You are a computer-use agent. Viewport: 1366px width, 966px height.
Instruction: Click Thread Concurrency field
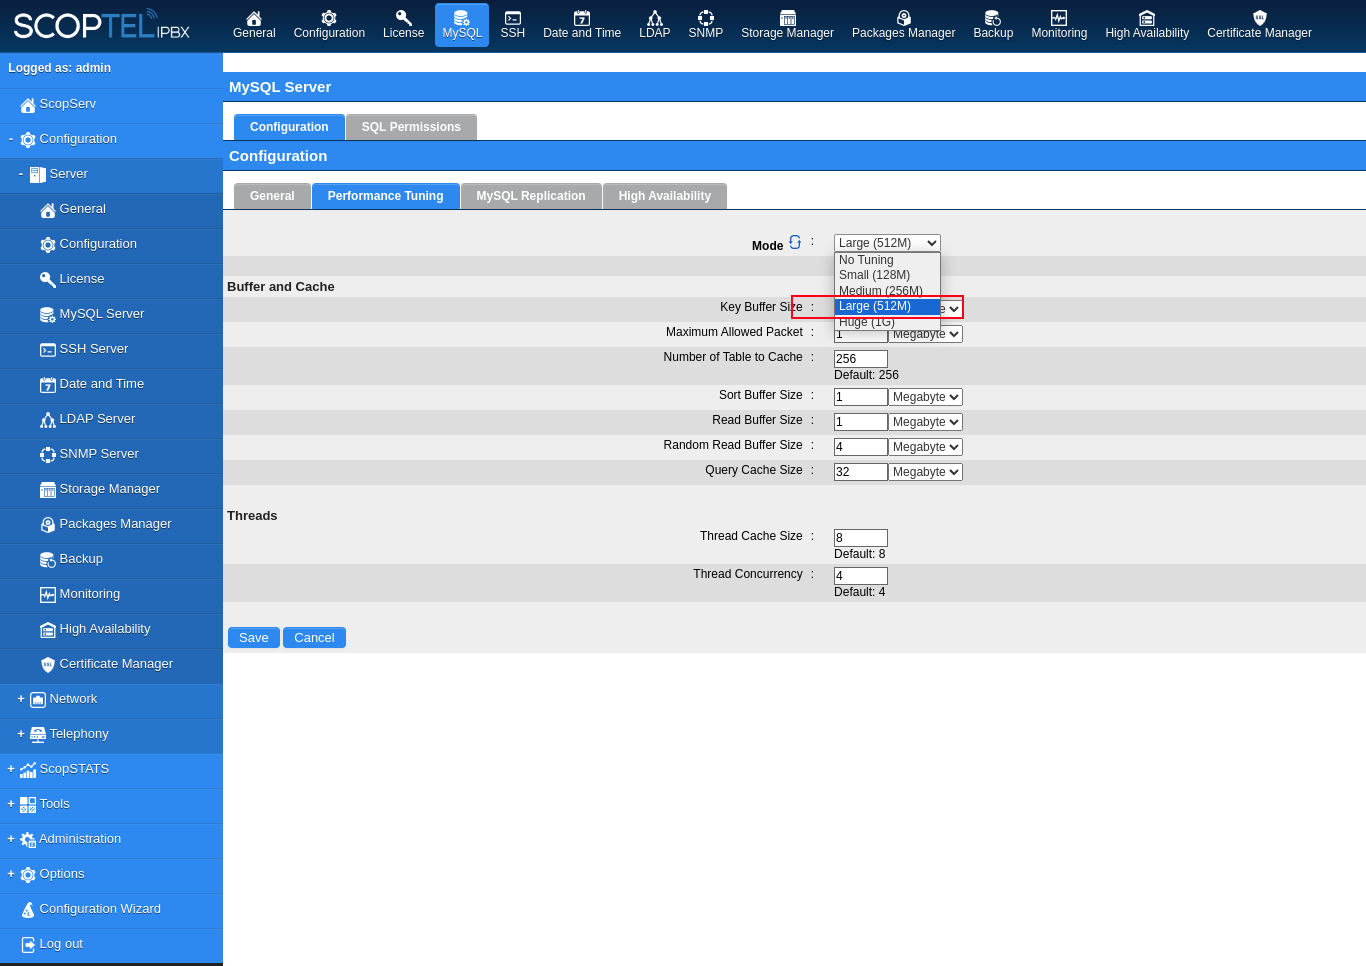tap(861, 576)
